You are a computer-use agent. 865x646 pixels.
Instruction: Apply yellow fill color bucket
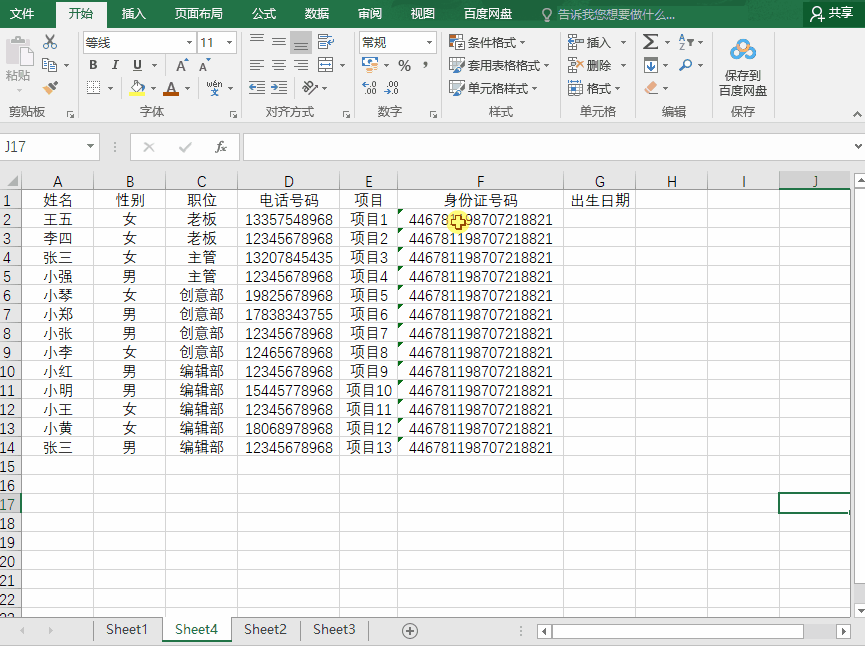(137, 88)
